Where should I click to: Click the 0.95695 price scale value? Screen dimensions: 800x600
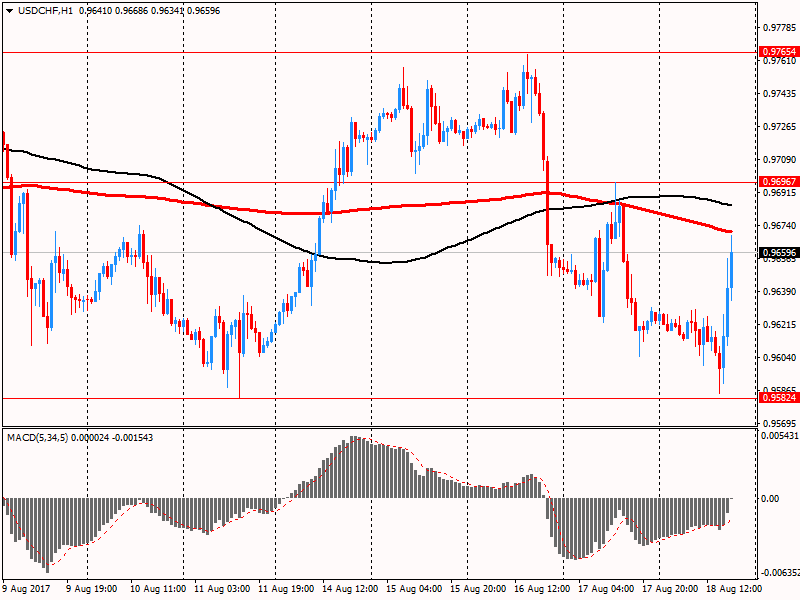pyautogui.click(x=779, y=423)
